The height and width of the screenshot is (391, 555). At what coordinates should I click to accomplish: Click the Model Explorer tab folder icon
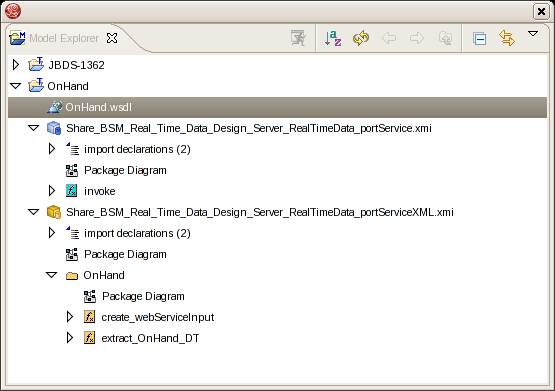pos(17,38)
